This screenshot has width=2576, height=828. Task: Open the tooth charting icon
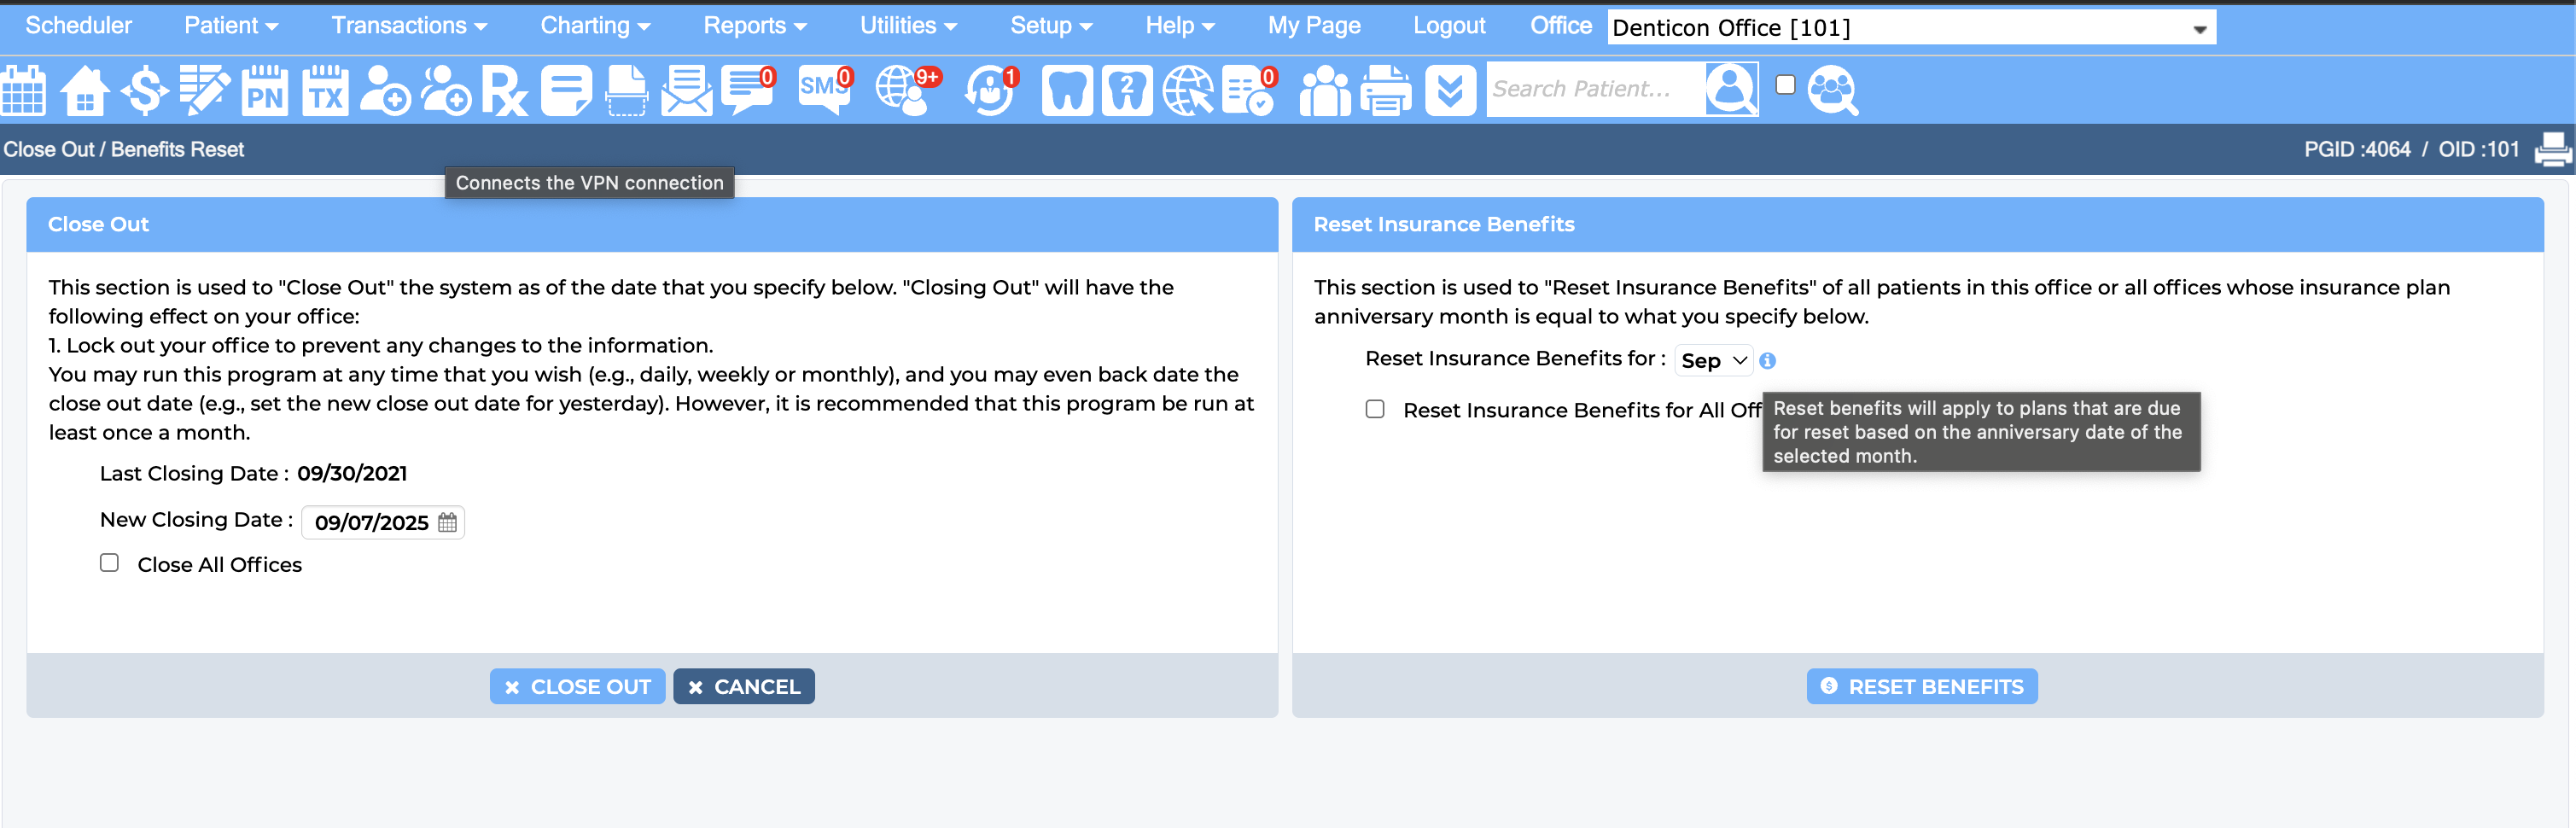pos(1067,90)
